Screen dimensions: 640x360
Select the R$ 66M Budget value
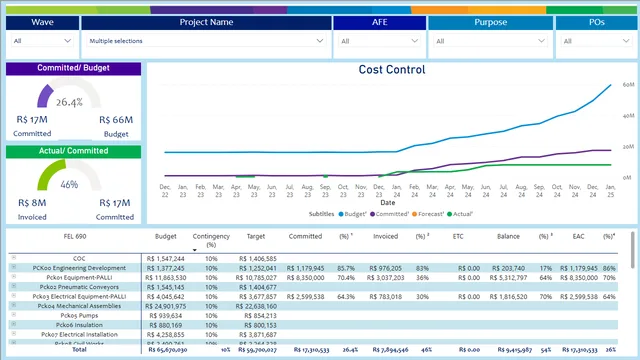coord(116,120)
